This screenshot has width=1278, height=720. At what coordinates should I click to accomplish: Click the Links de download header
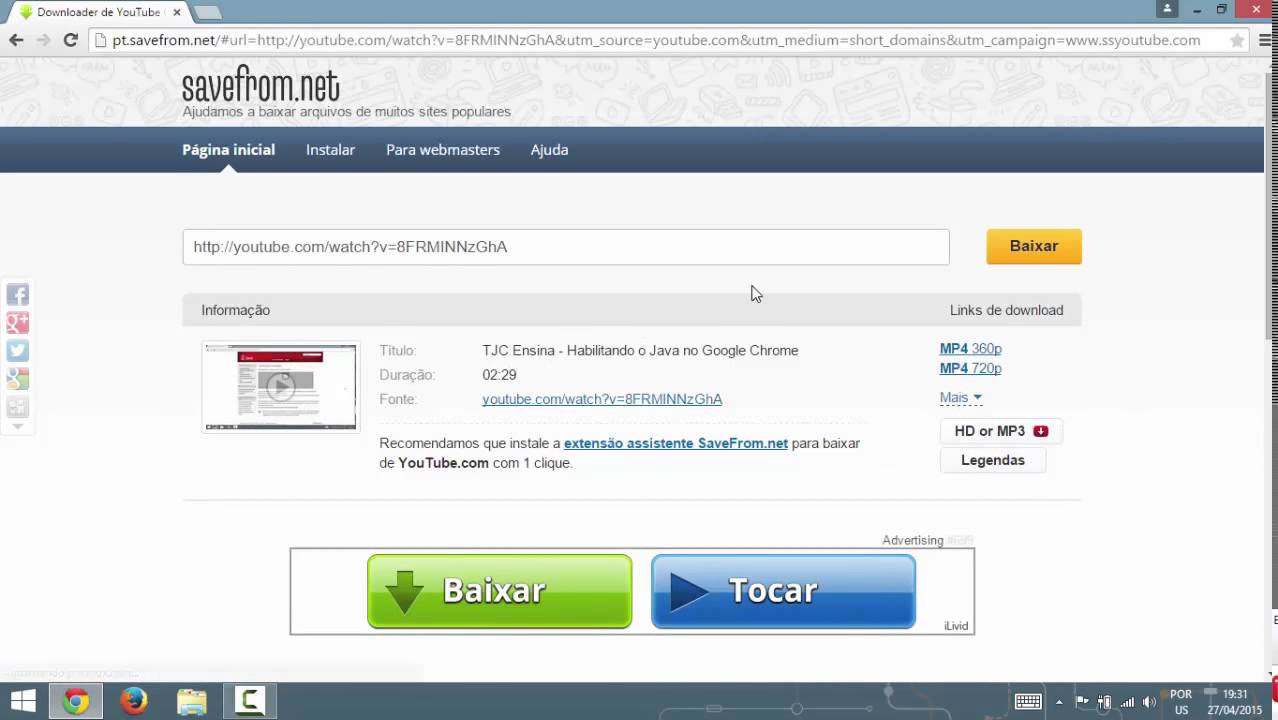pos(1006,310)
